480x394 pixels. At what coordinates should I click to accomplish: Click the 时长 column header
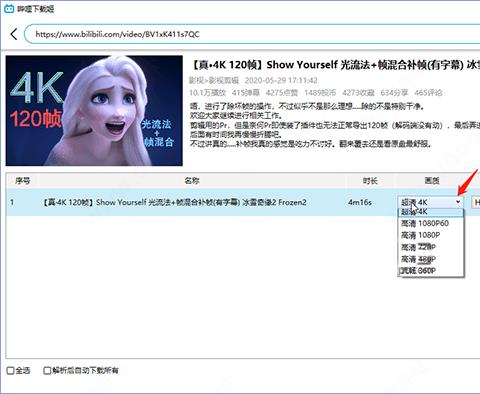pos(370,181)
